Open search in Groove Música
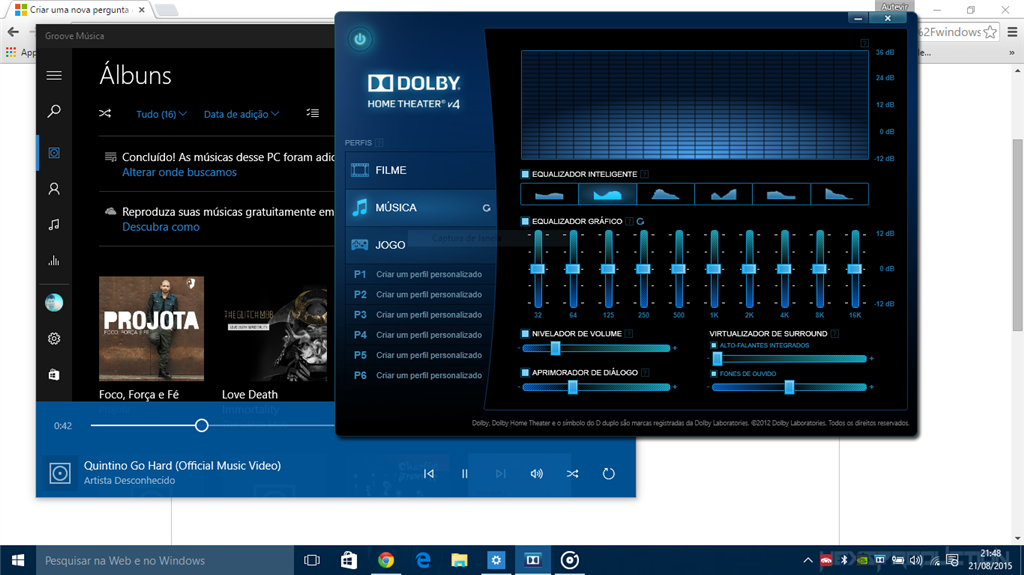This screenshot has width=1024, height=575. [x=54, y=111]
